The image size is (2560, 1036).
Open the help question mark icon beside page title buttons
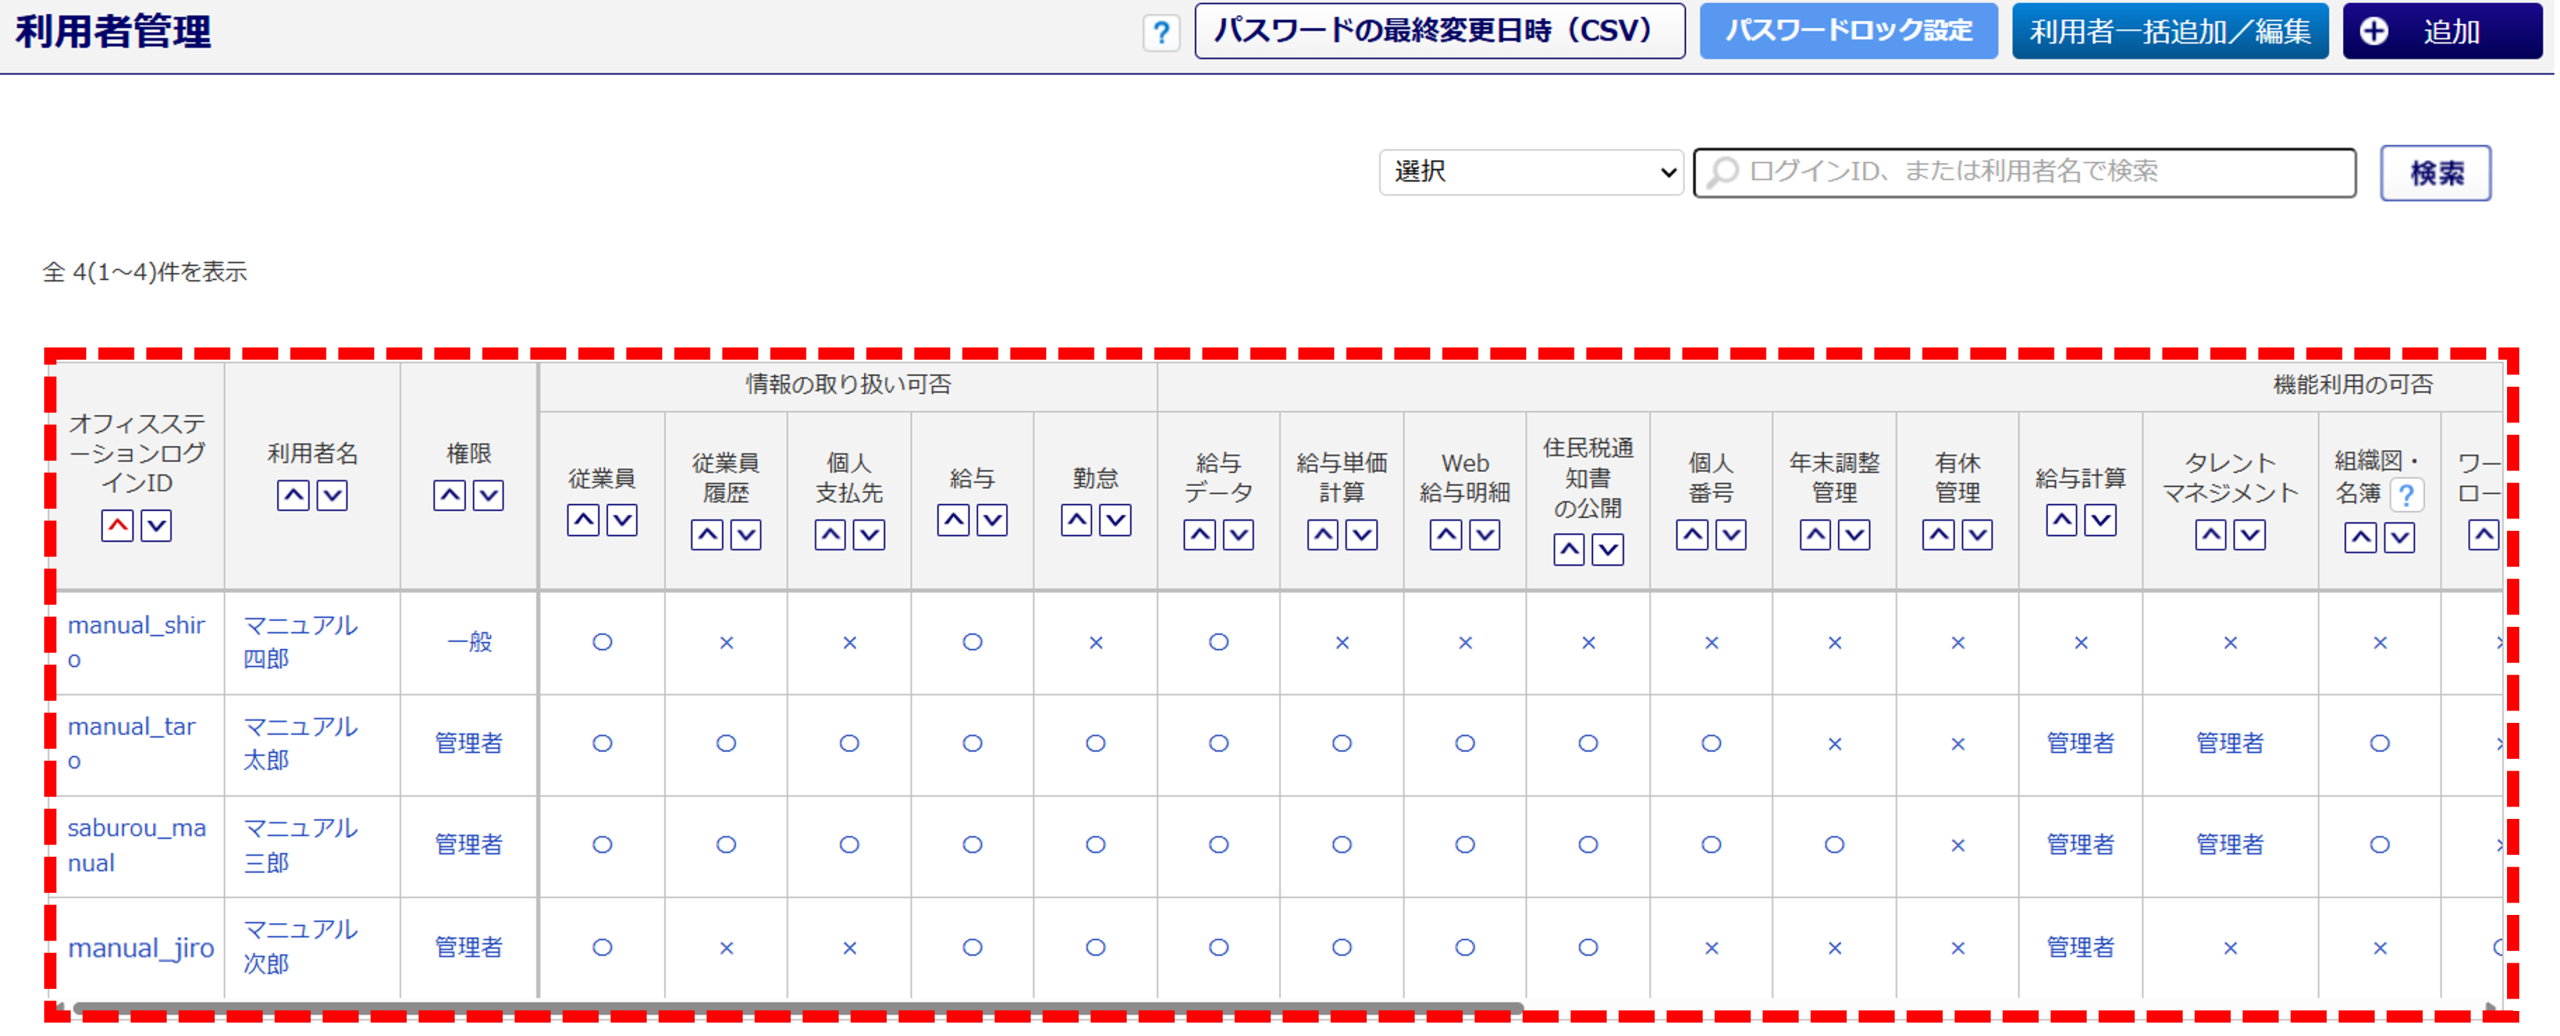click(1161, 33)
